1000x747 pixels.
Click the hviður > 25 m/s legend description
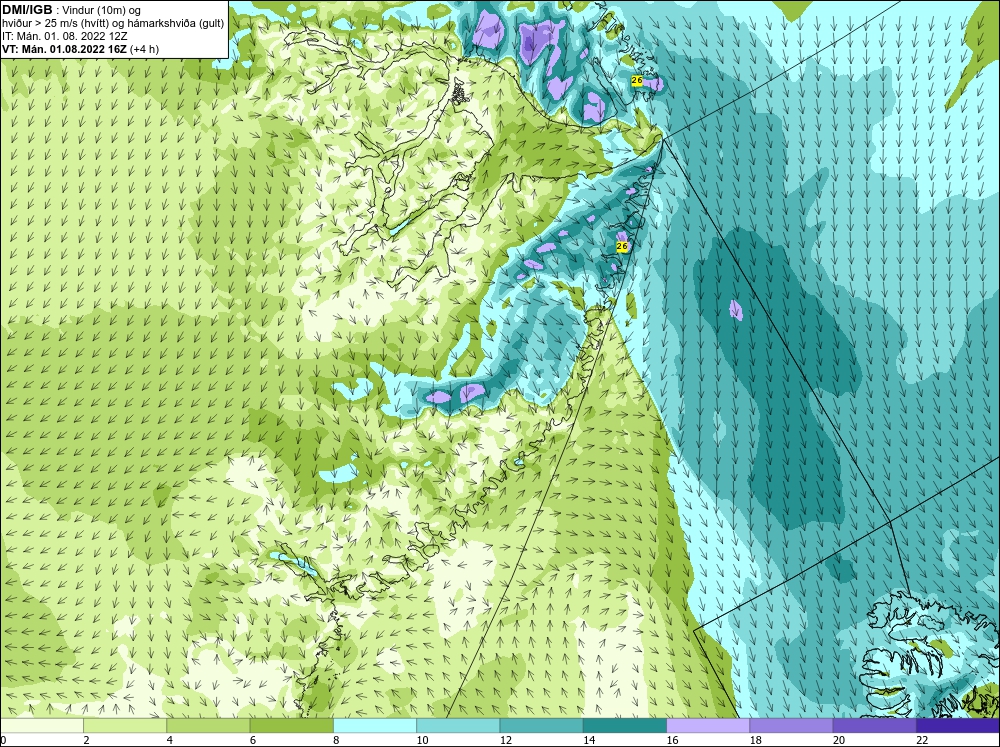[x=114, y=23]
